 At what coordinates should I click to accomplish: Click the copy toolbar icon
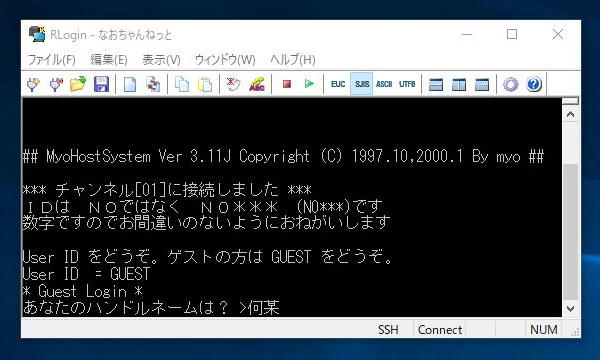pyautogui.click(x=182, y=84)
